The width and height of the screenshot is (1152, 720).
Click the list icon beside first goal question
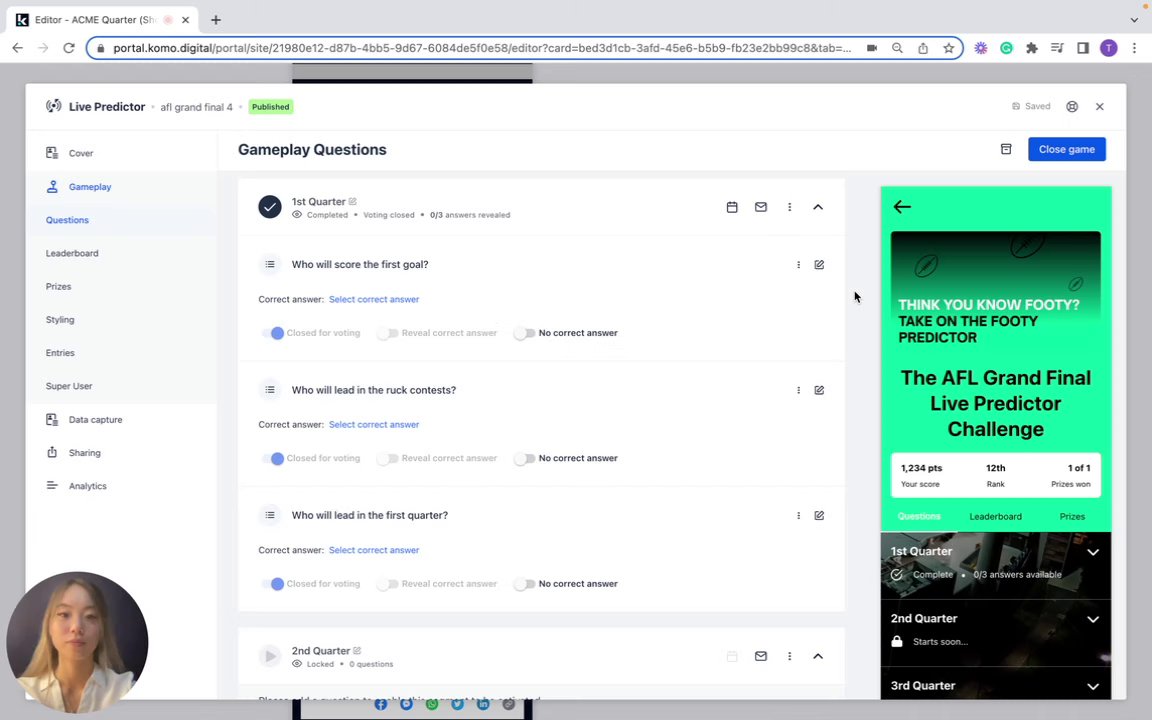270,264
